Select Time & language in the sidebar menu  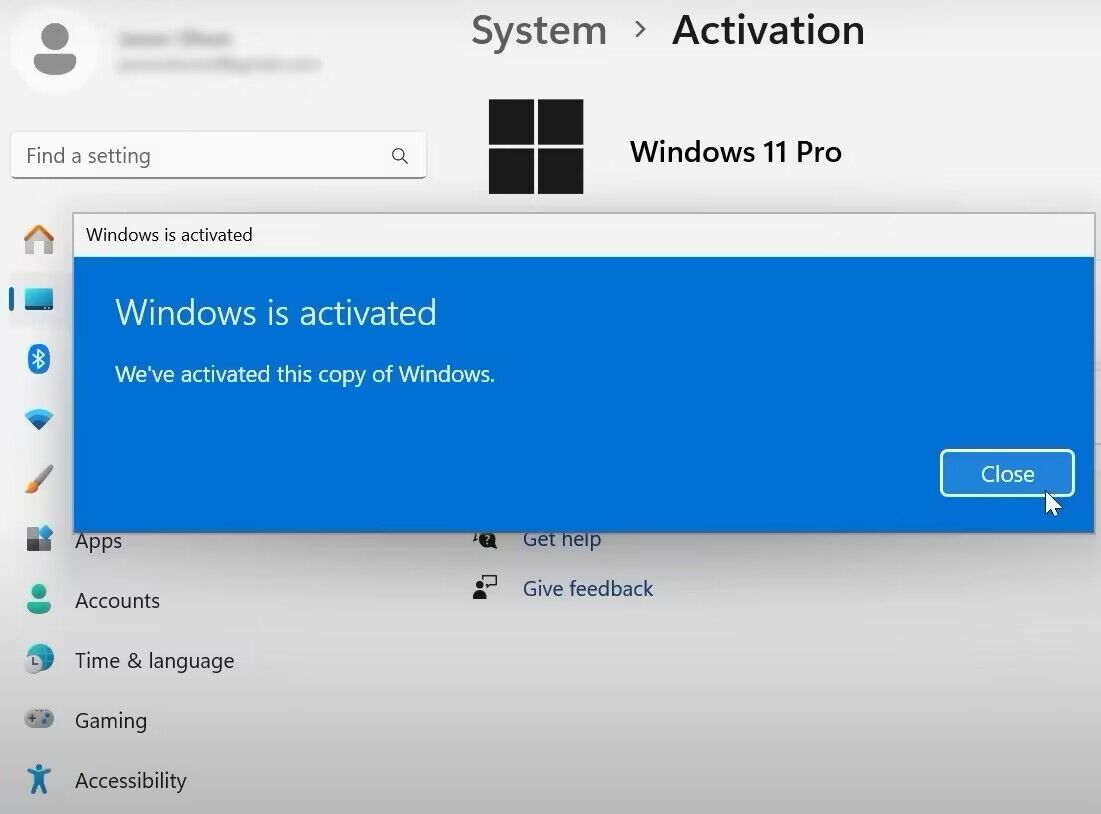pyautogui.click(x=154, y=661)
